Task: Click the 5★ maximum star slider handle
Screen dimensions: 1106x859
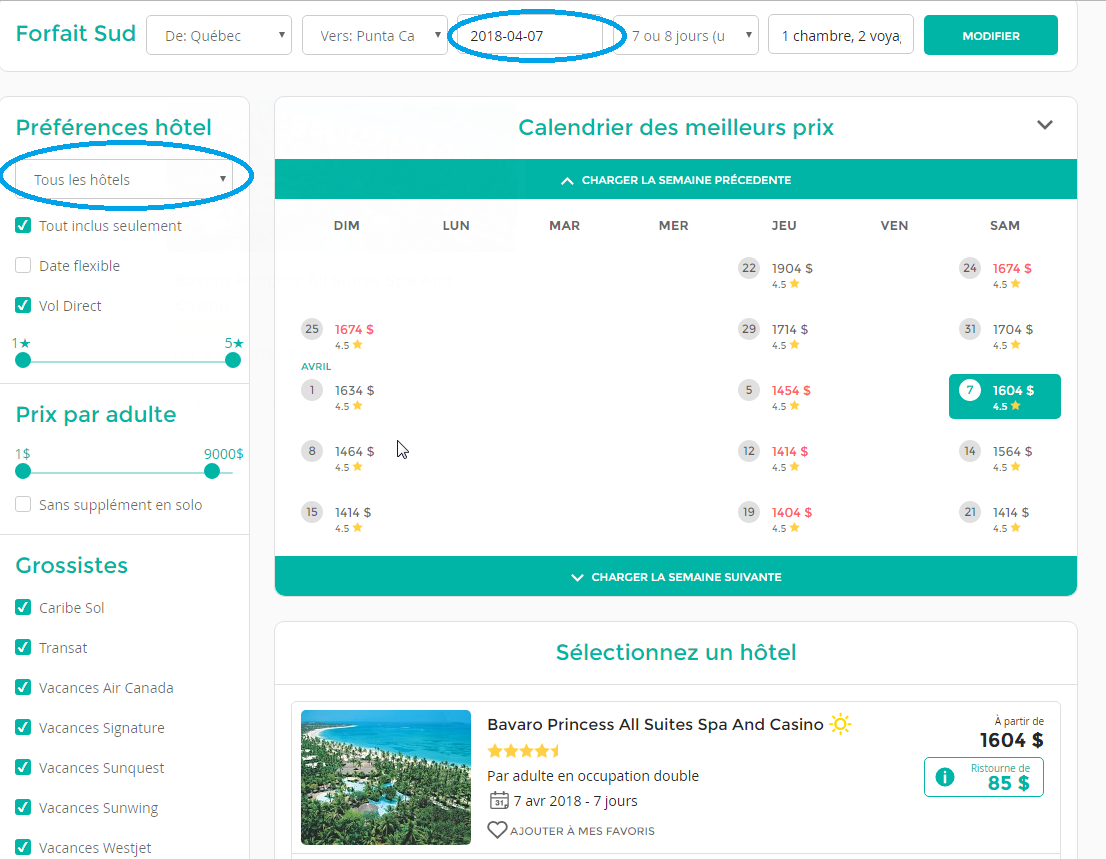Action: coord(233,360)
